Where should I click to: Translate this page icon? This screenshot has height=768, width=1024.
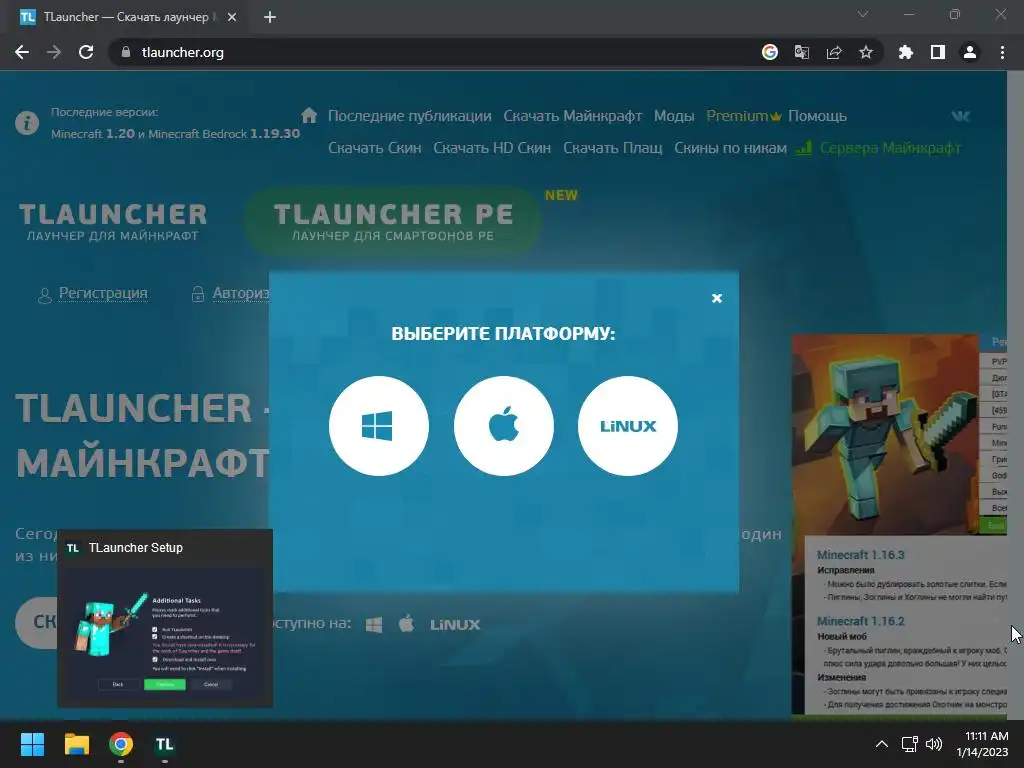pyautogui.click(x=801, y=52)
